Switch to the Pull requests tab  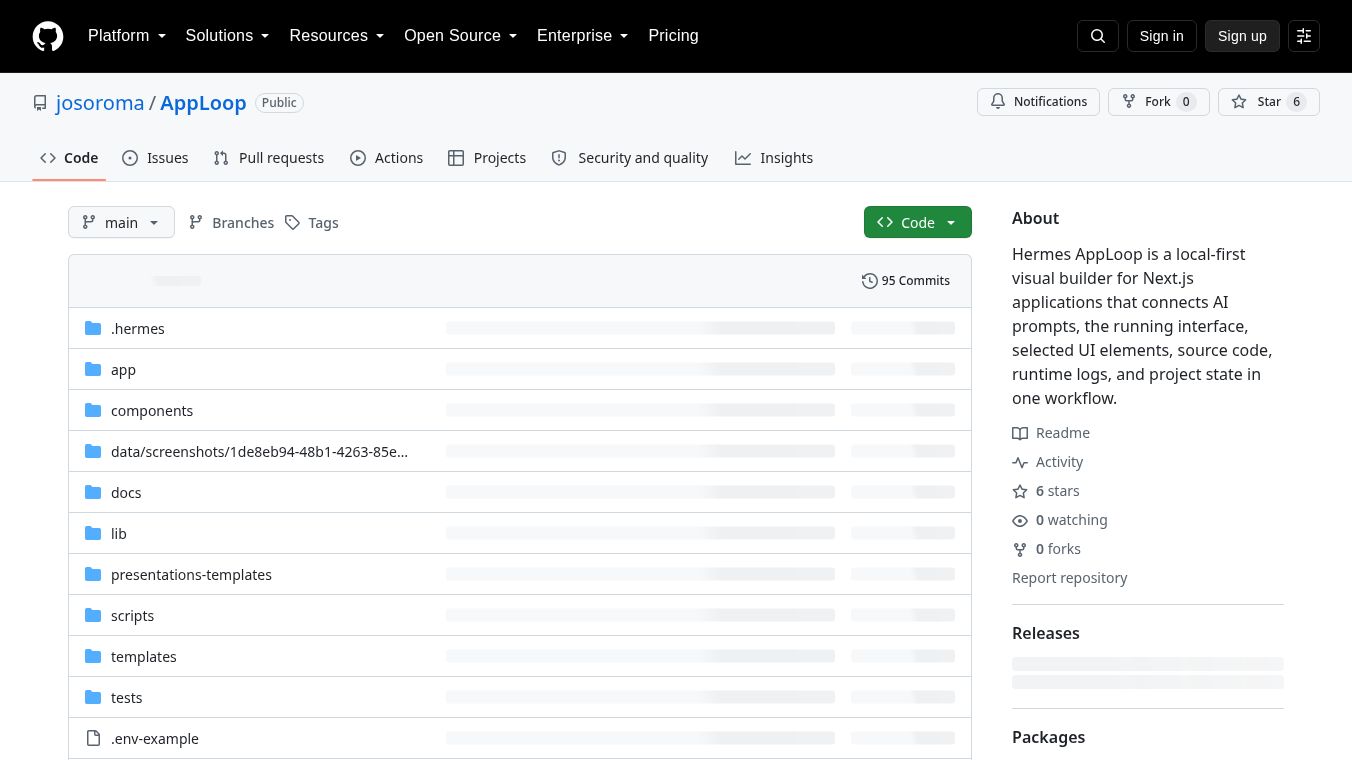269,158
